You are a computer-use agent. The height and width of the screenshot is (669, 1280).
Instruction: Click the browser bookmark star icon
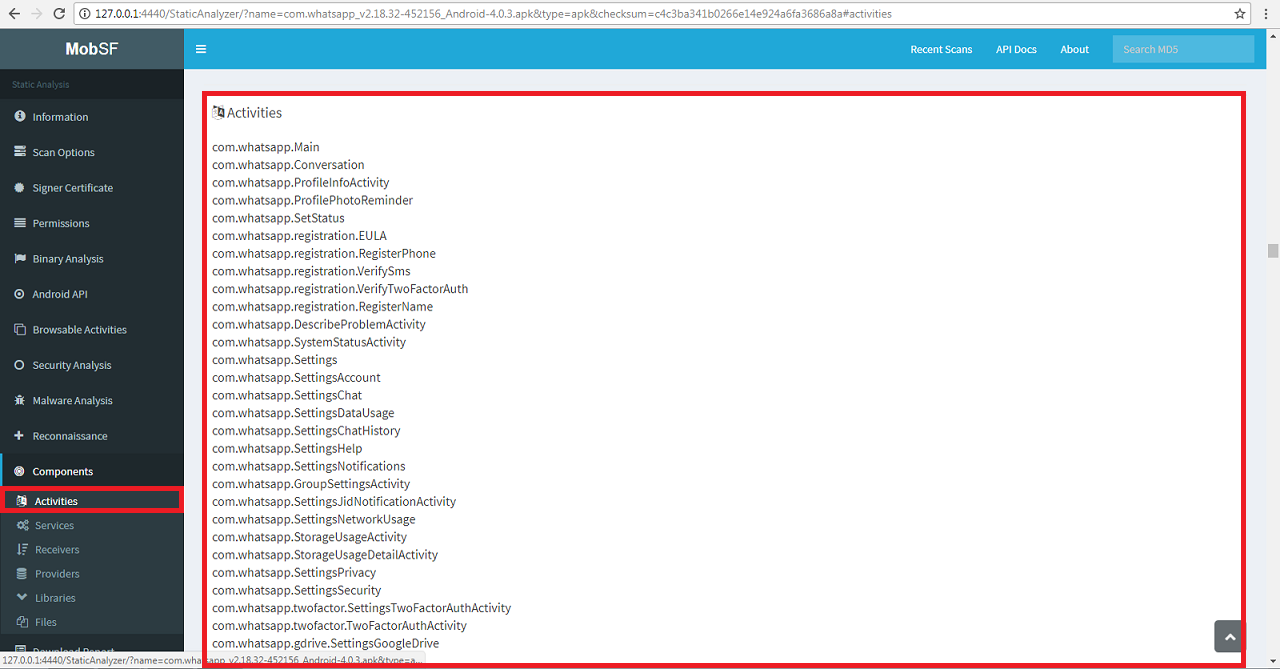point(1240,14)
